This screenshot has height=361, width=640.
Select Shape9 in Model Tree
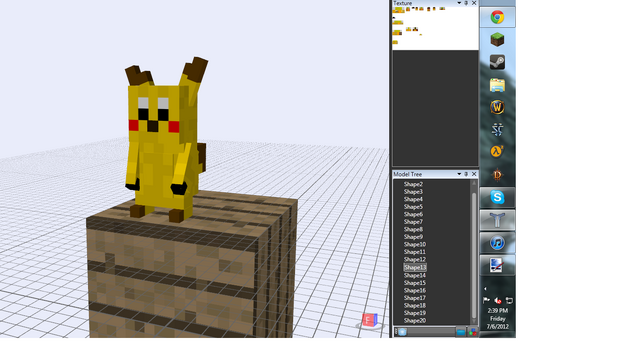pos(413,237)
